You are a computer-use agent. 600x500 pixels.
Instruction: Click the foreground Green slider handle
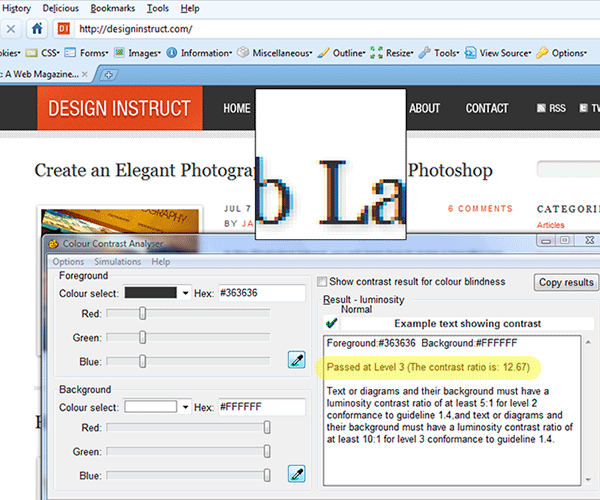pos(142,337)
